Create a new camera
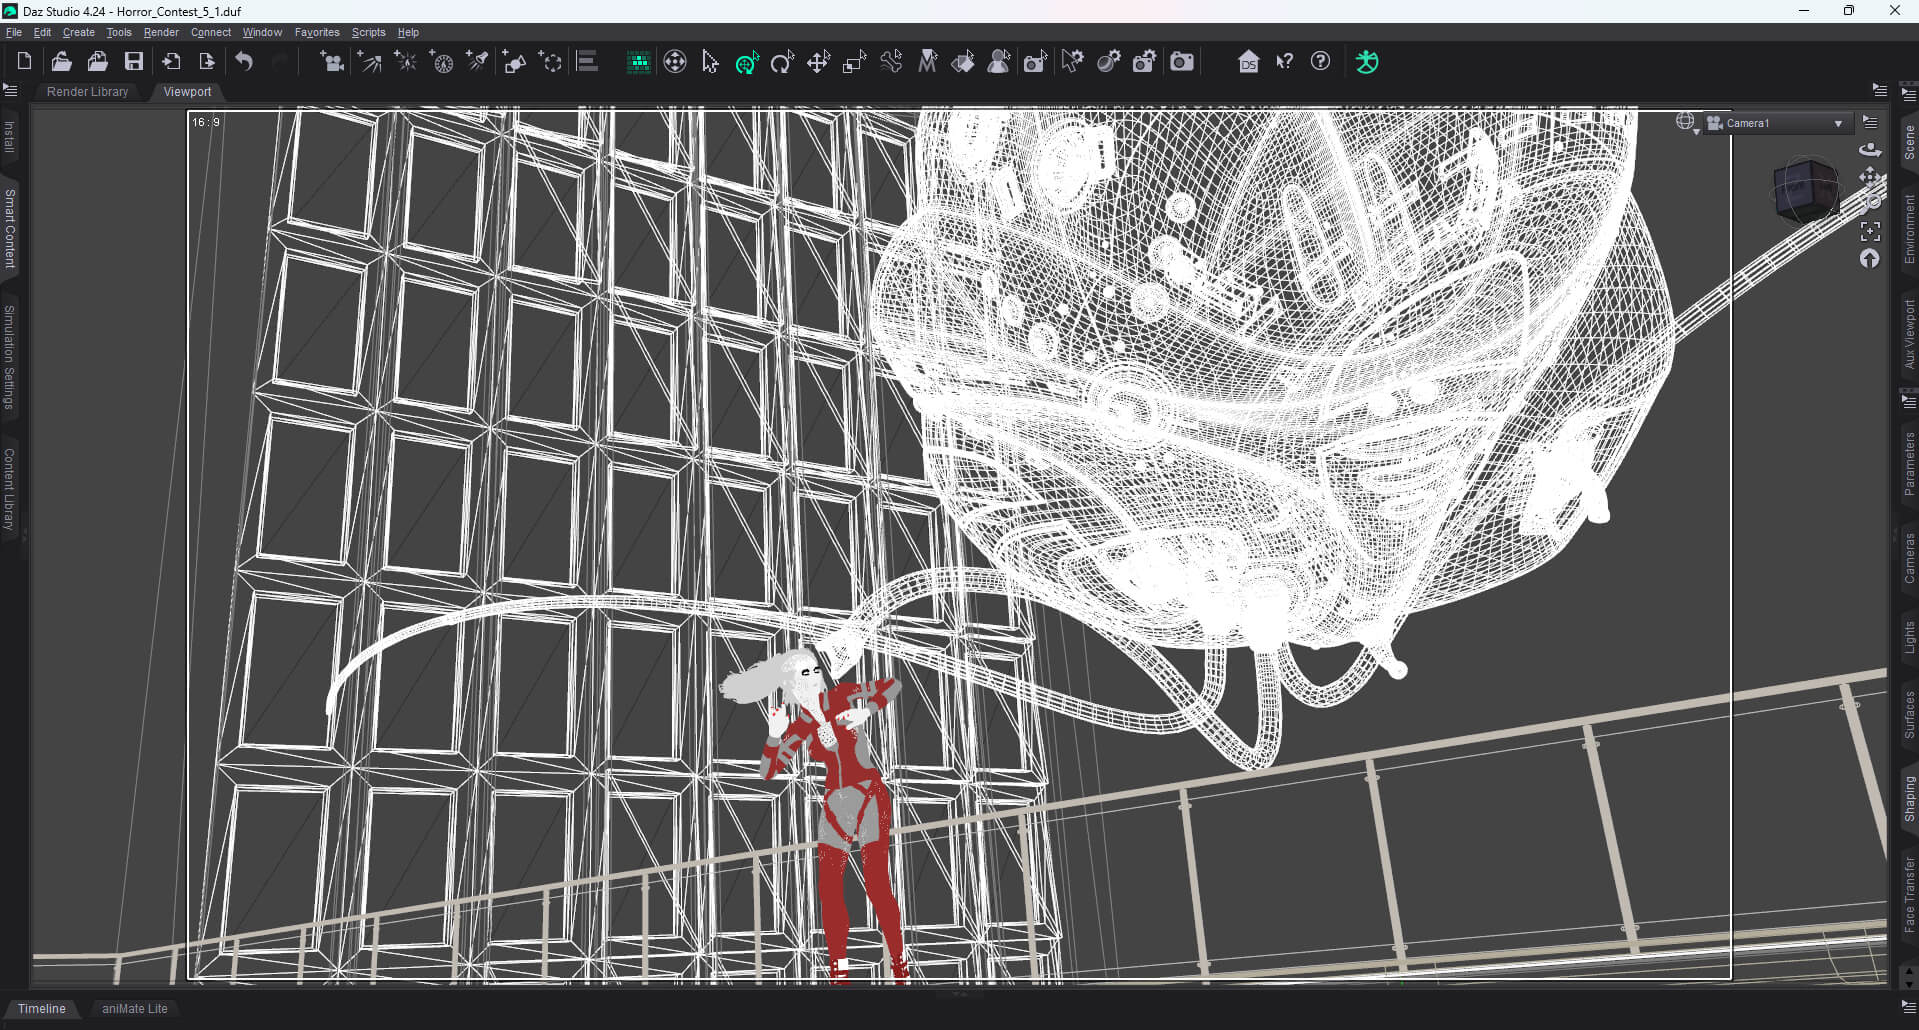Screen dimensions: 1919x1030 331,62
